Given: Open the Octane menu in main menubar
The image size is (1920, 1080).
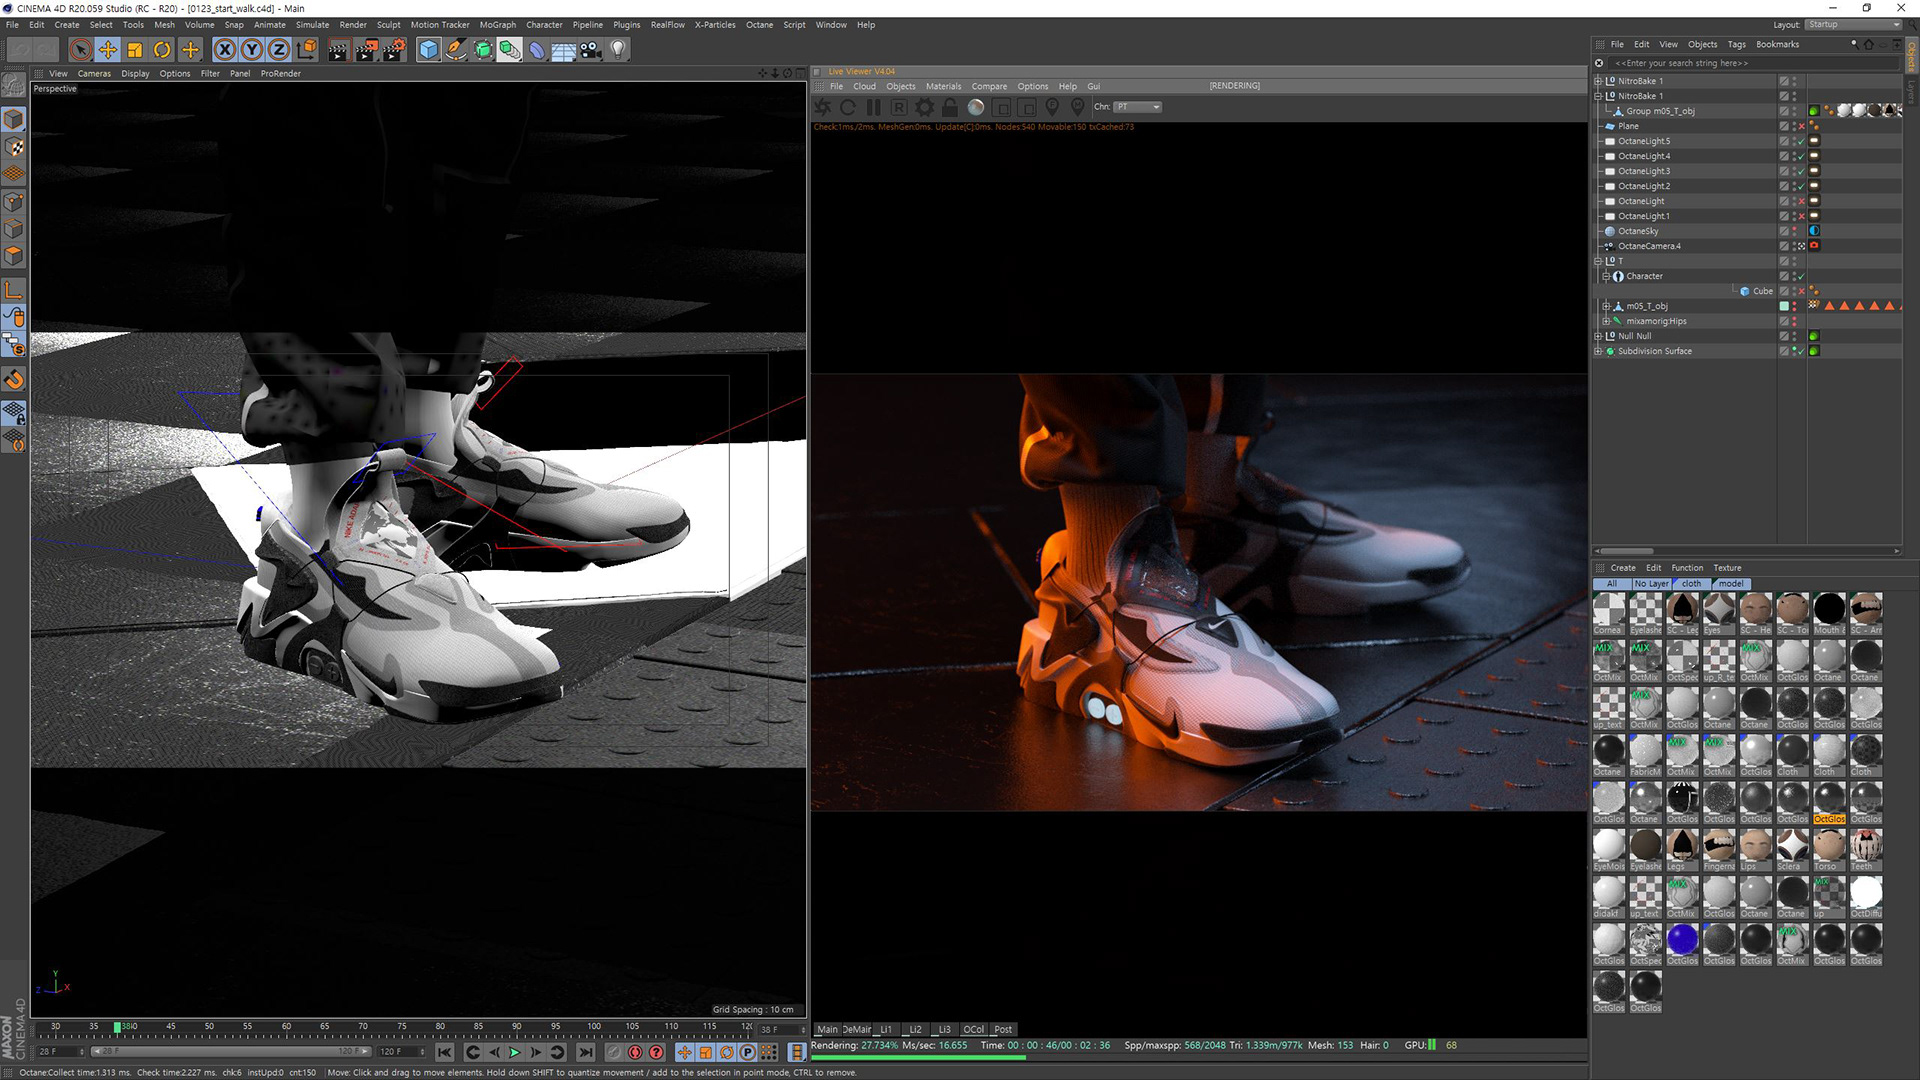Looking at the screenshot, I should (759, 25).
